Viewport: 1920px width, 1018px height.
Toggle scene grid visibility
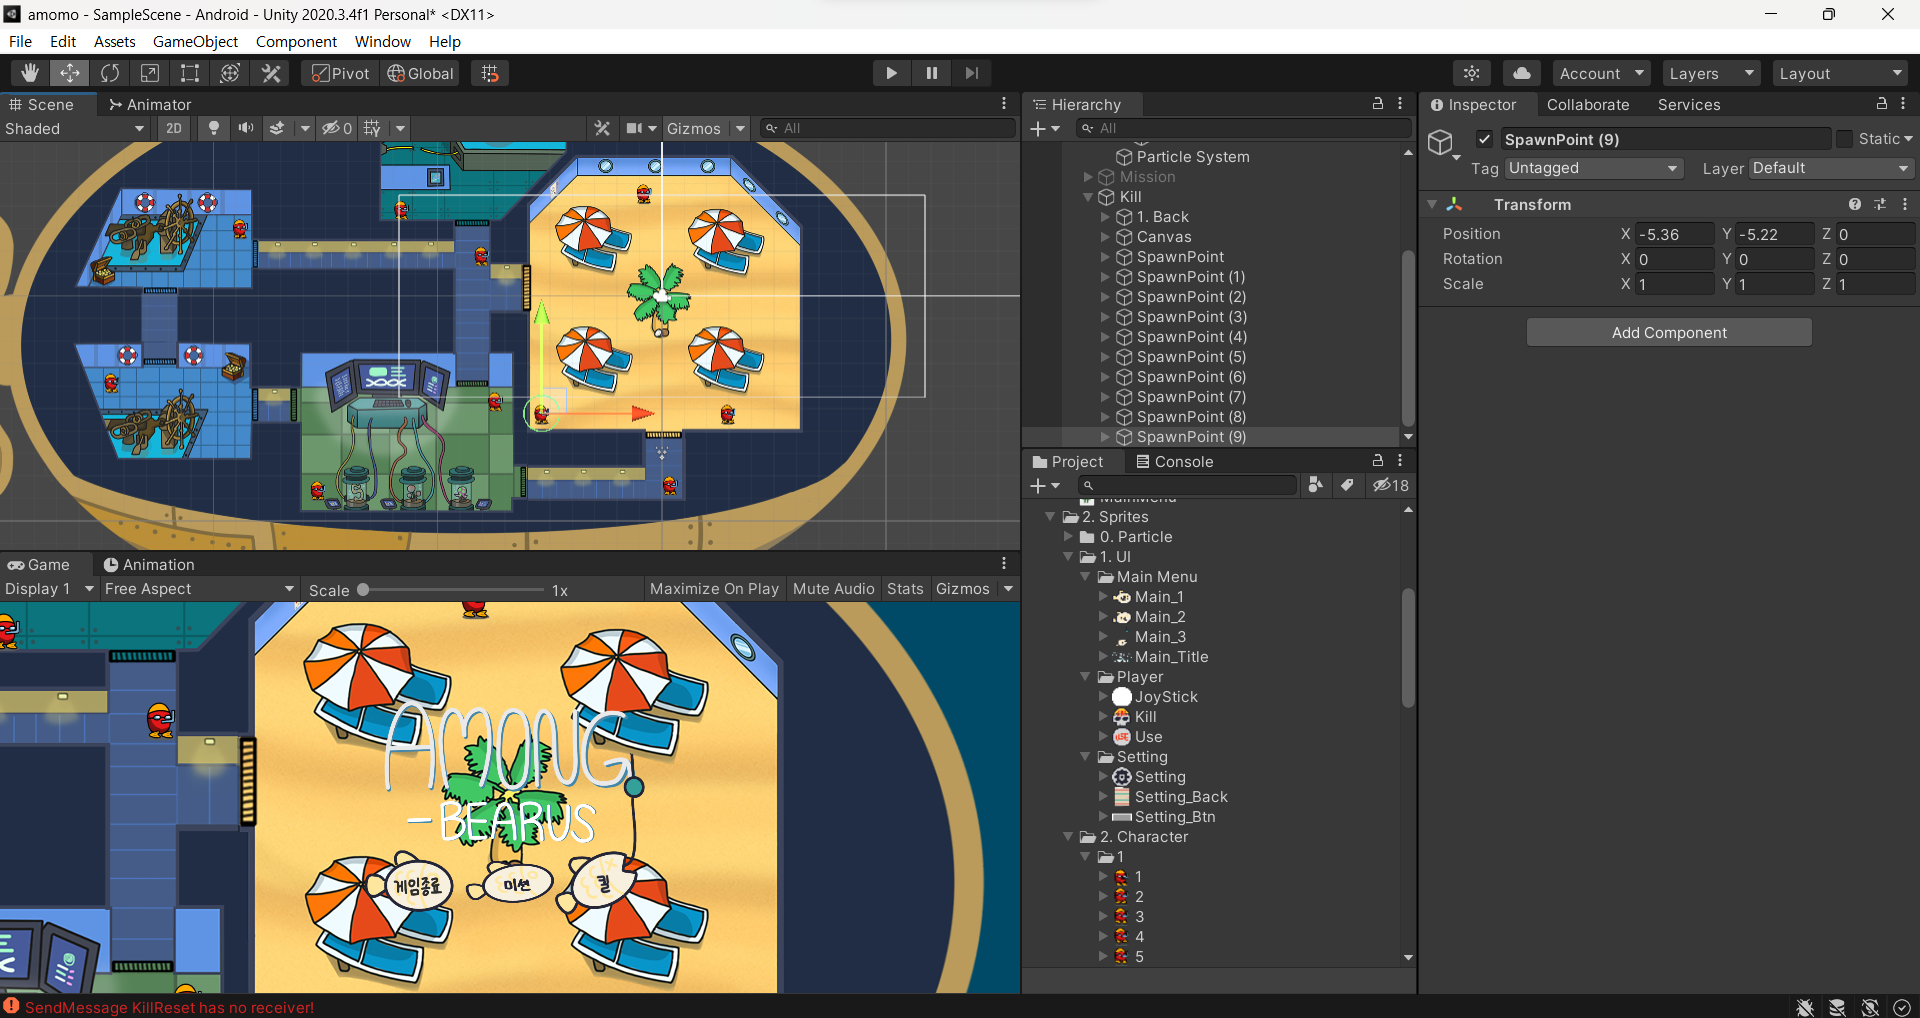pyautogui.click(x=372, y=128)
